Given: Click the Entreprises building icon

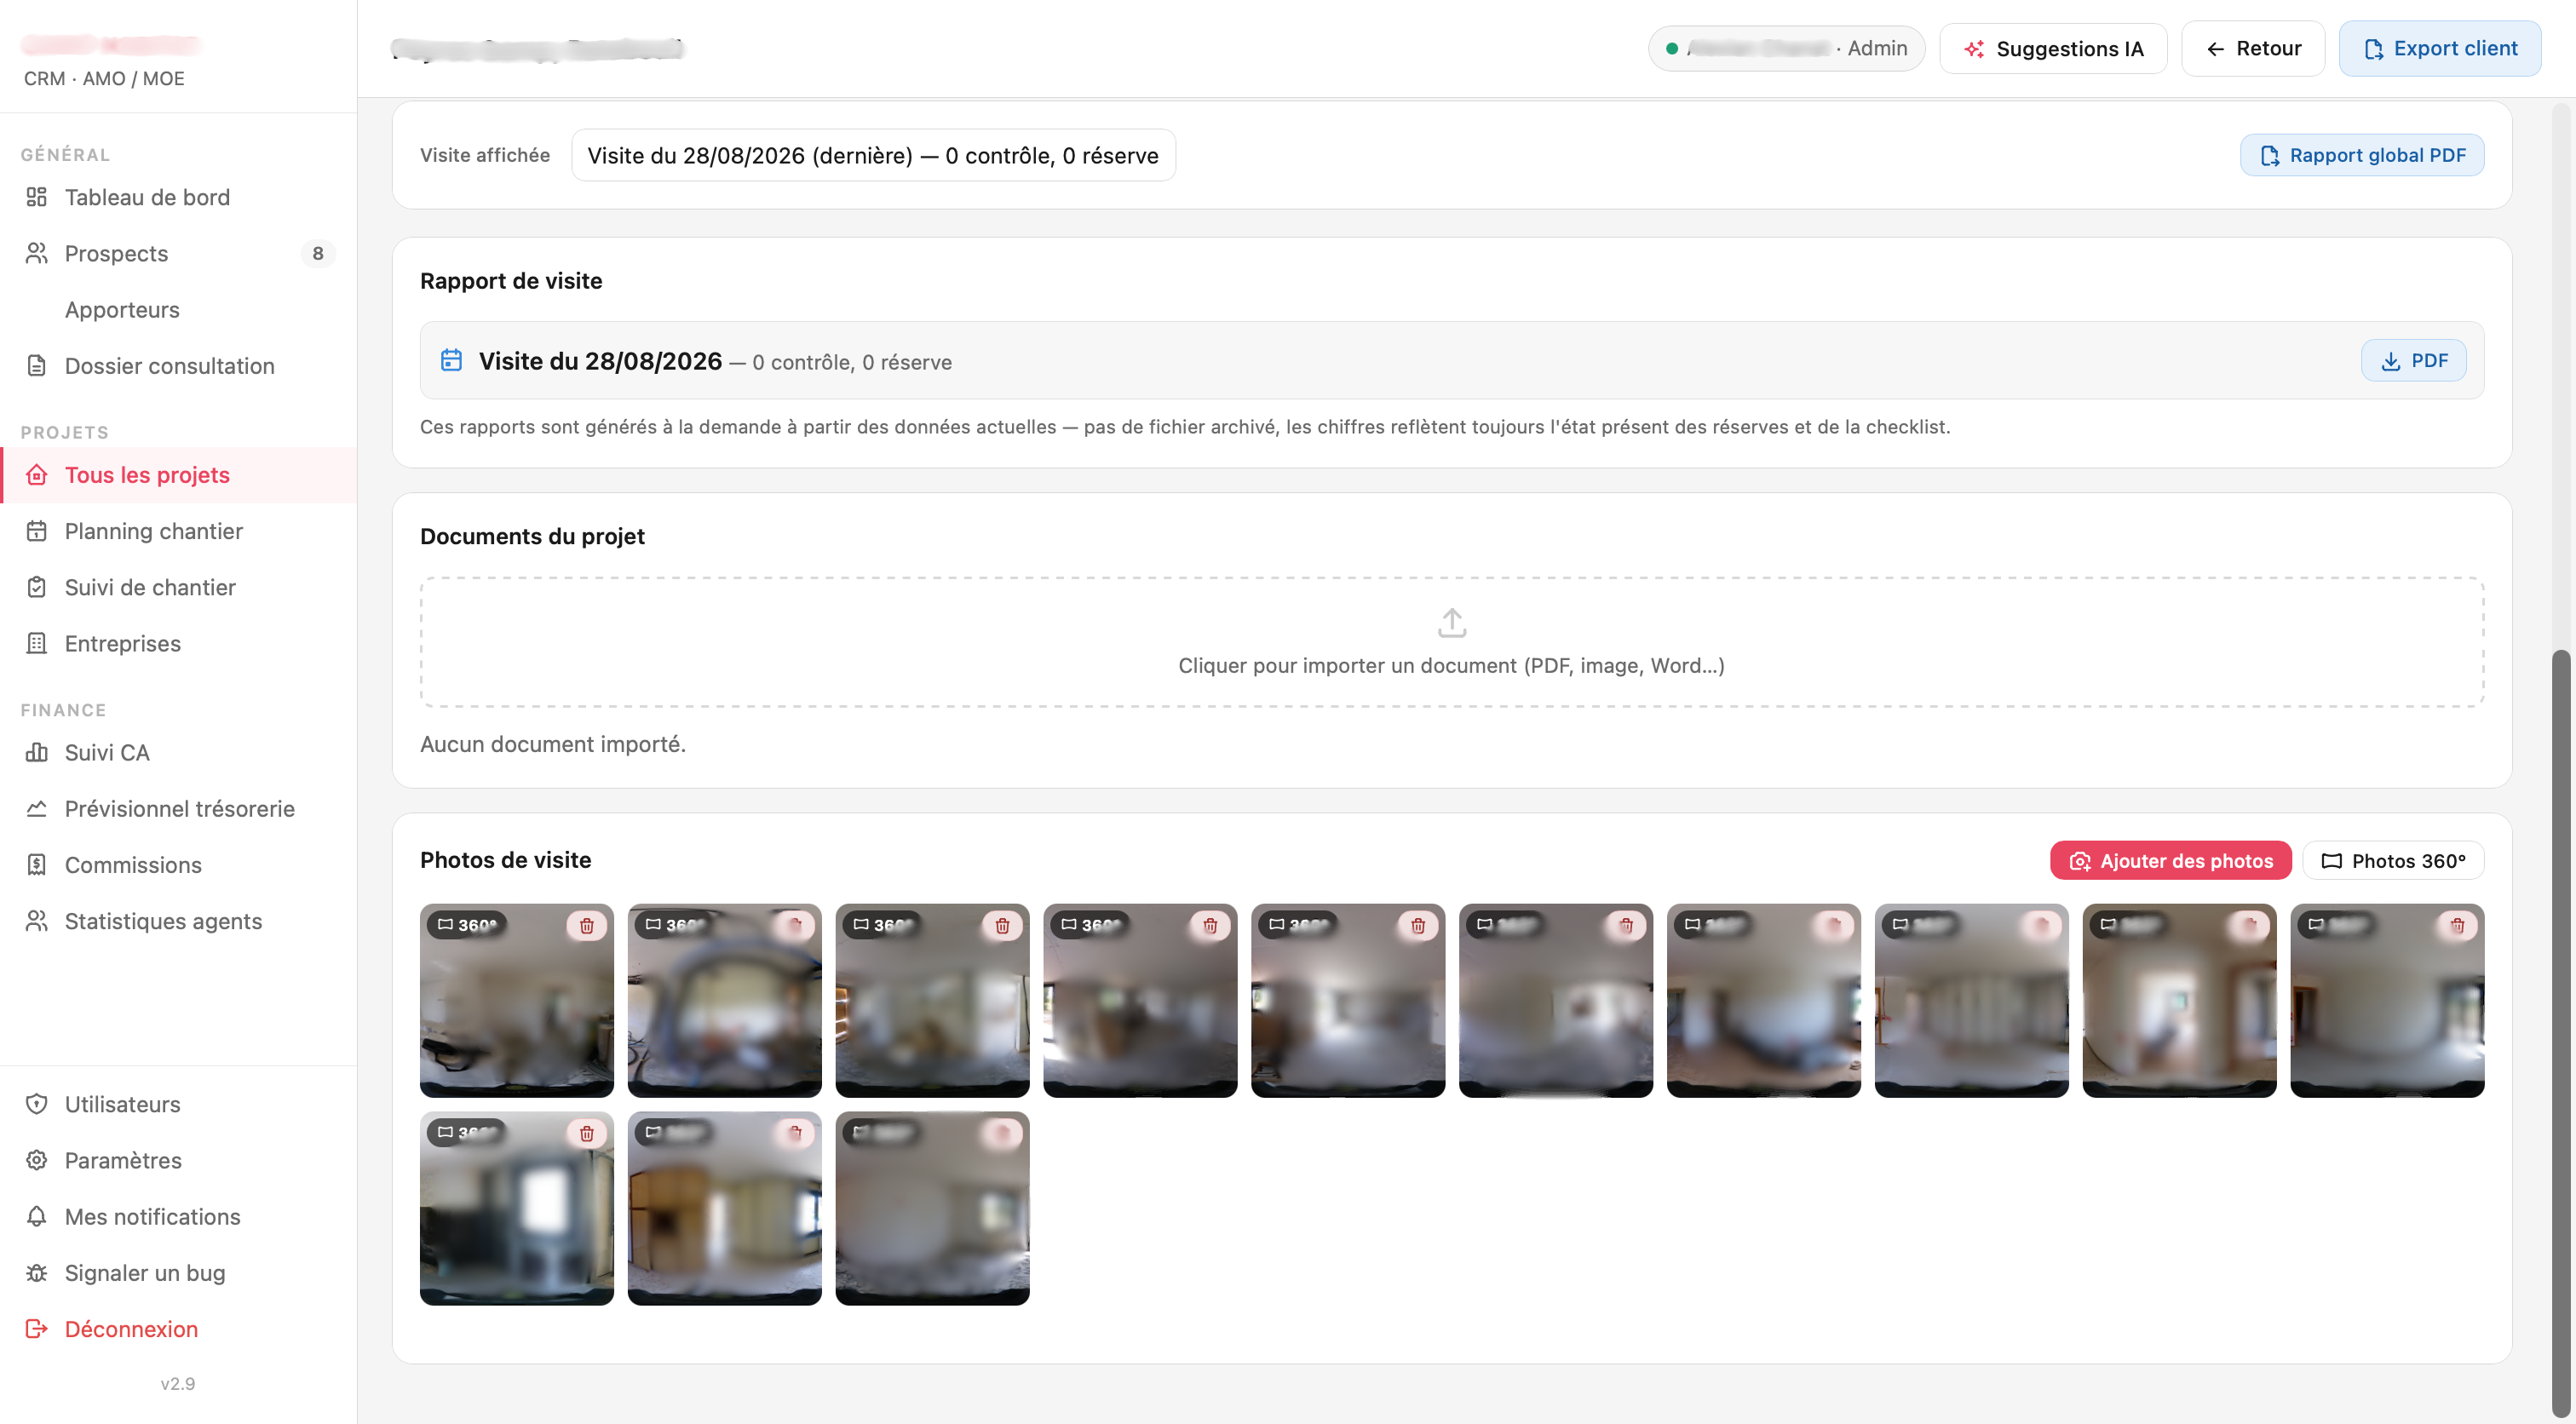Looking at the screenshot, I should tap(37, 643).
